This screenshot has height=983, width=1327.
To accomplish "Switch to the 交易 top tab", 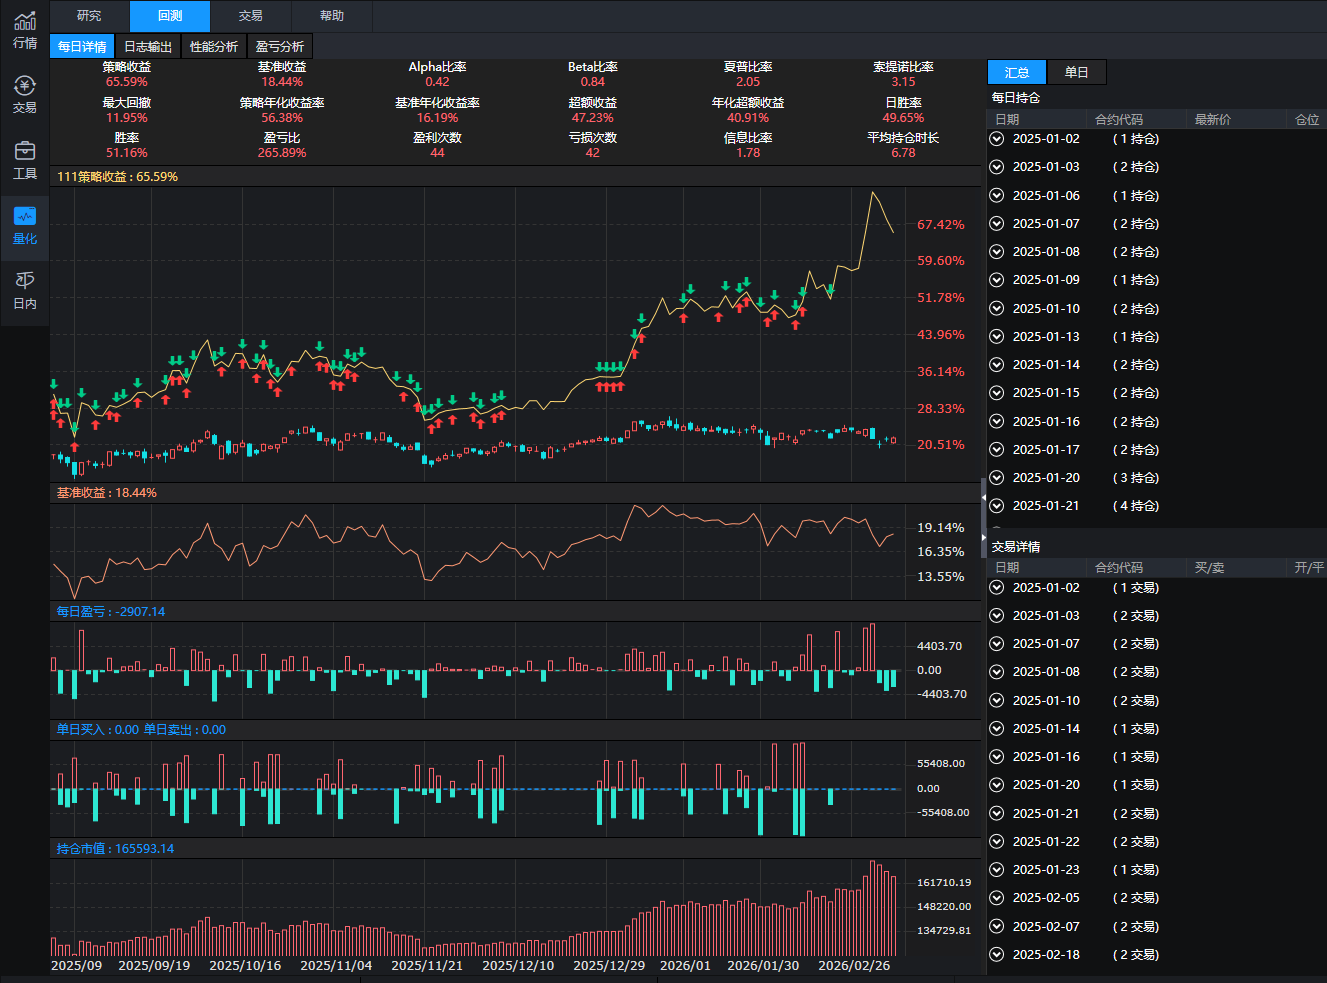I will [251, 16].
